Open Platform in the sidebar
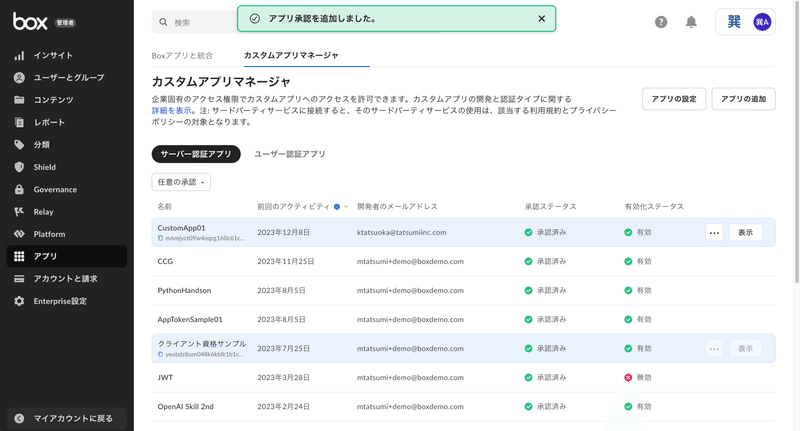Screen dimensions: 800x431 coord(66,234)
